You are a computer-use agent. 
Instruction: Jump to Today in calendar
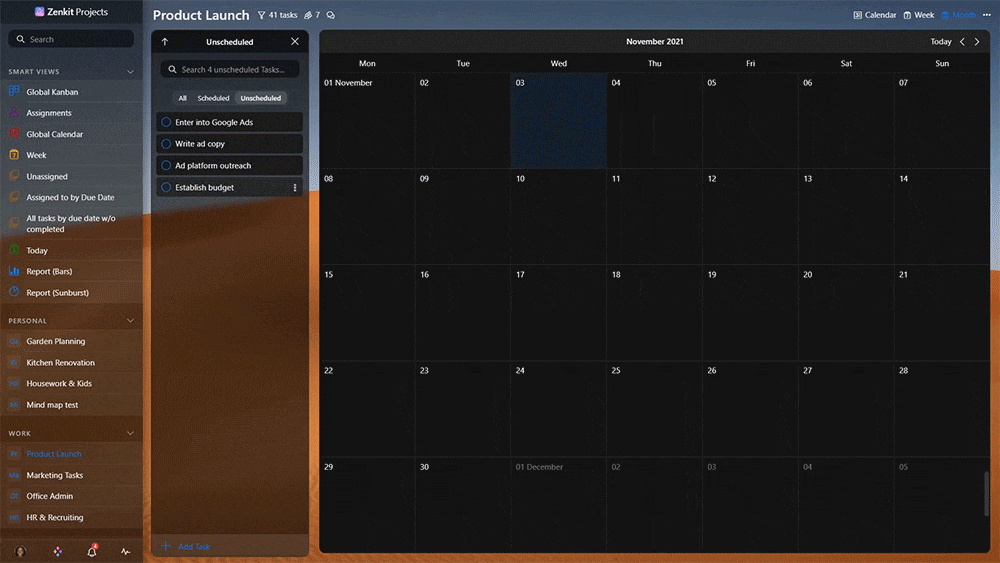pos(941,41)
